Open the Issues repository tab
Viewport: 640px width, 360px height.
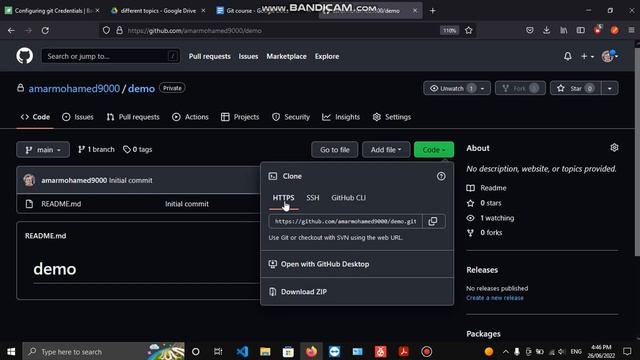78,117
